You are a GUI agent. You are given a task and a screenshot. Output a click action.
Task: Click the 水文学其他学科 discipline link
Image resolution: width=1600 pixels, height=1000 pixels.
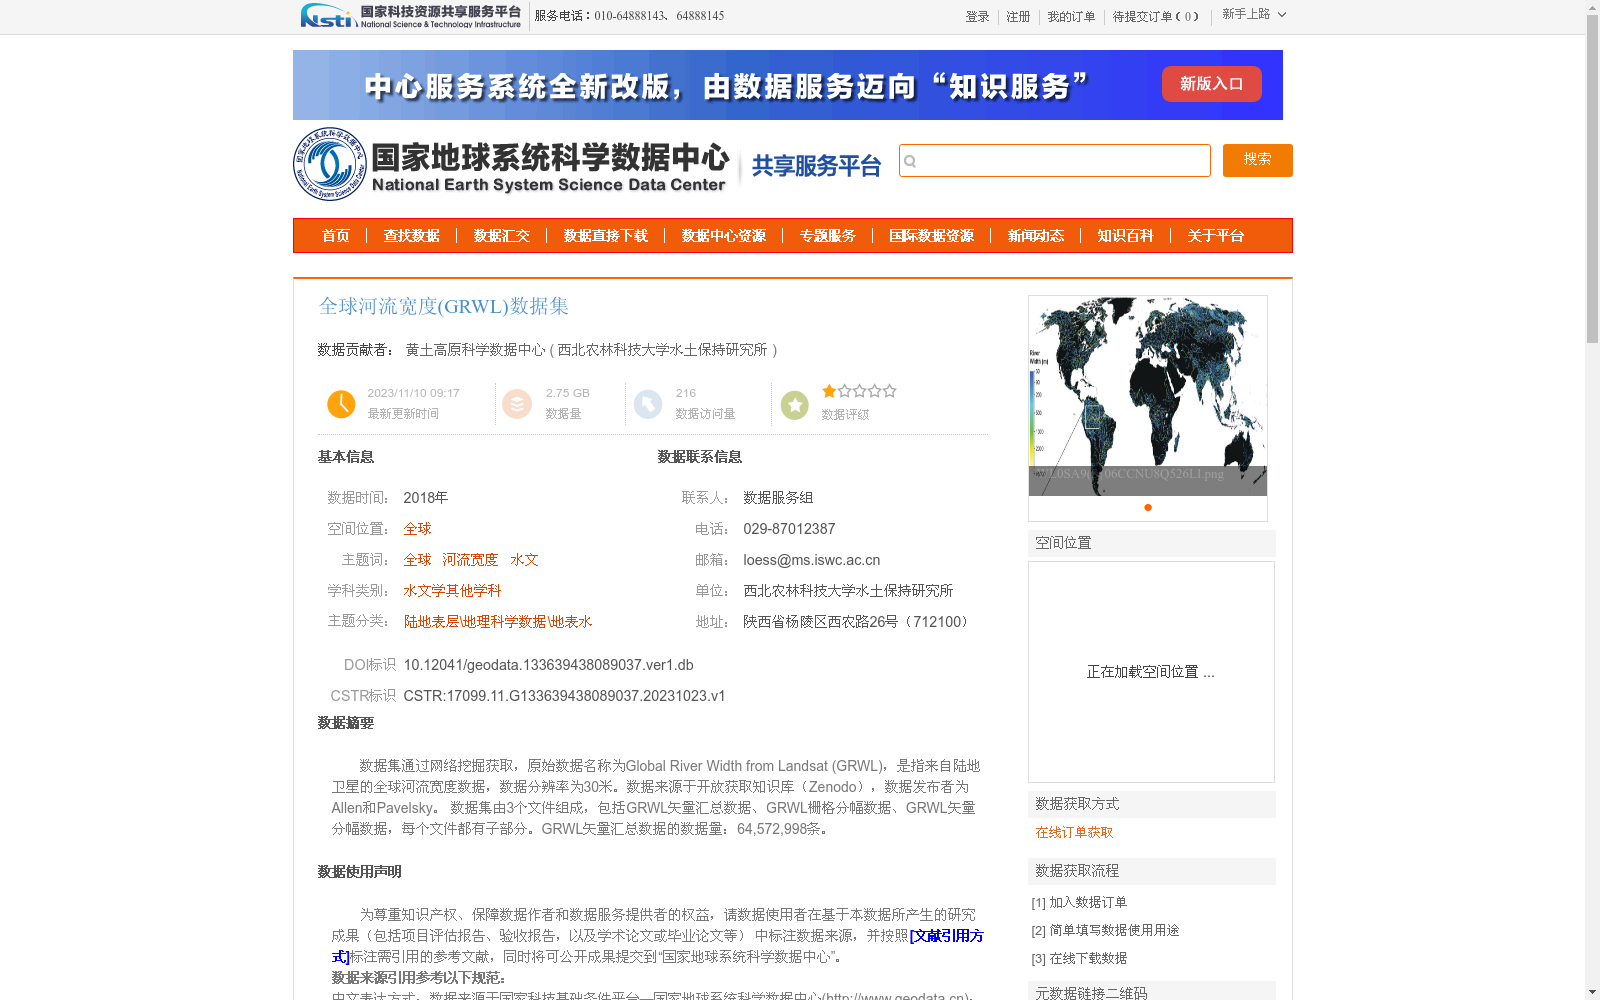click(x=452, y=591)
